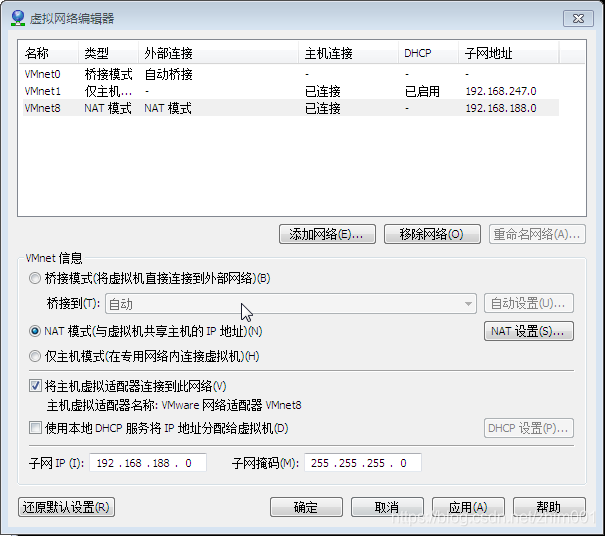
Task: Click the 重命名网络(A)... button
Action: [537, 234]
